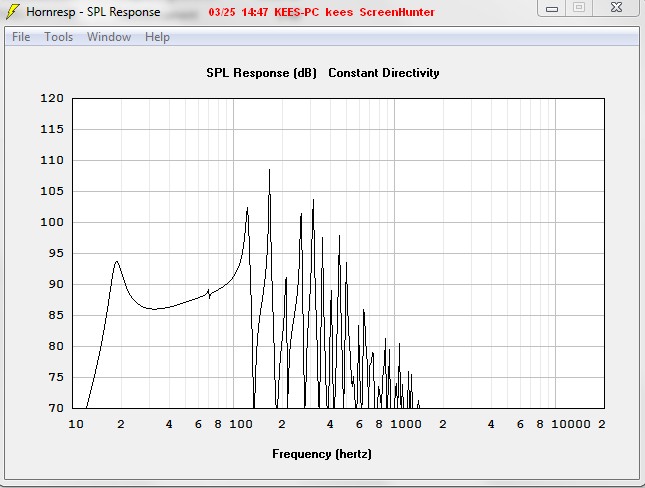Viewport: 645px width, 488px height.
Task: Click the tallest SPL peak near 108 dB
Action: (x=269, y=170)
